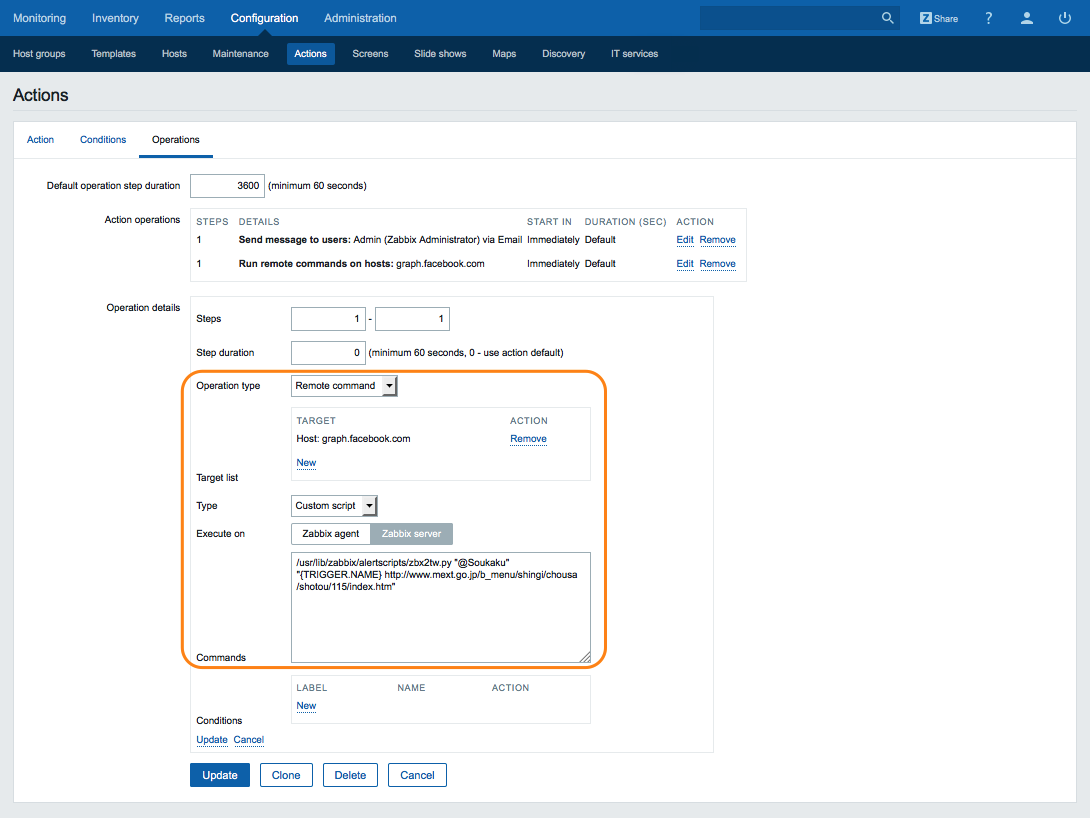Open the Reports menu
Screen dimensions: 1090x818
click(184, 18)
